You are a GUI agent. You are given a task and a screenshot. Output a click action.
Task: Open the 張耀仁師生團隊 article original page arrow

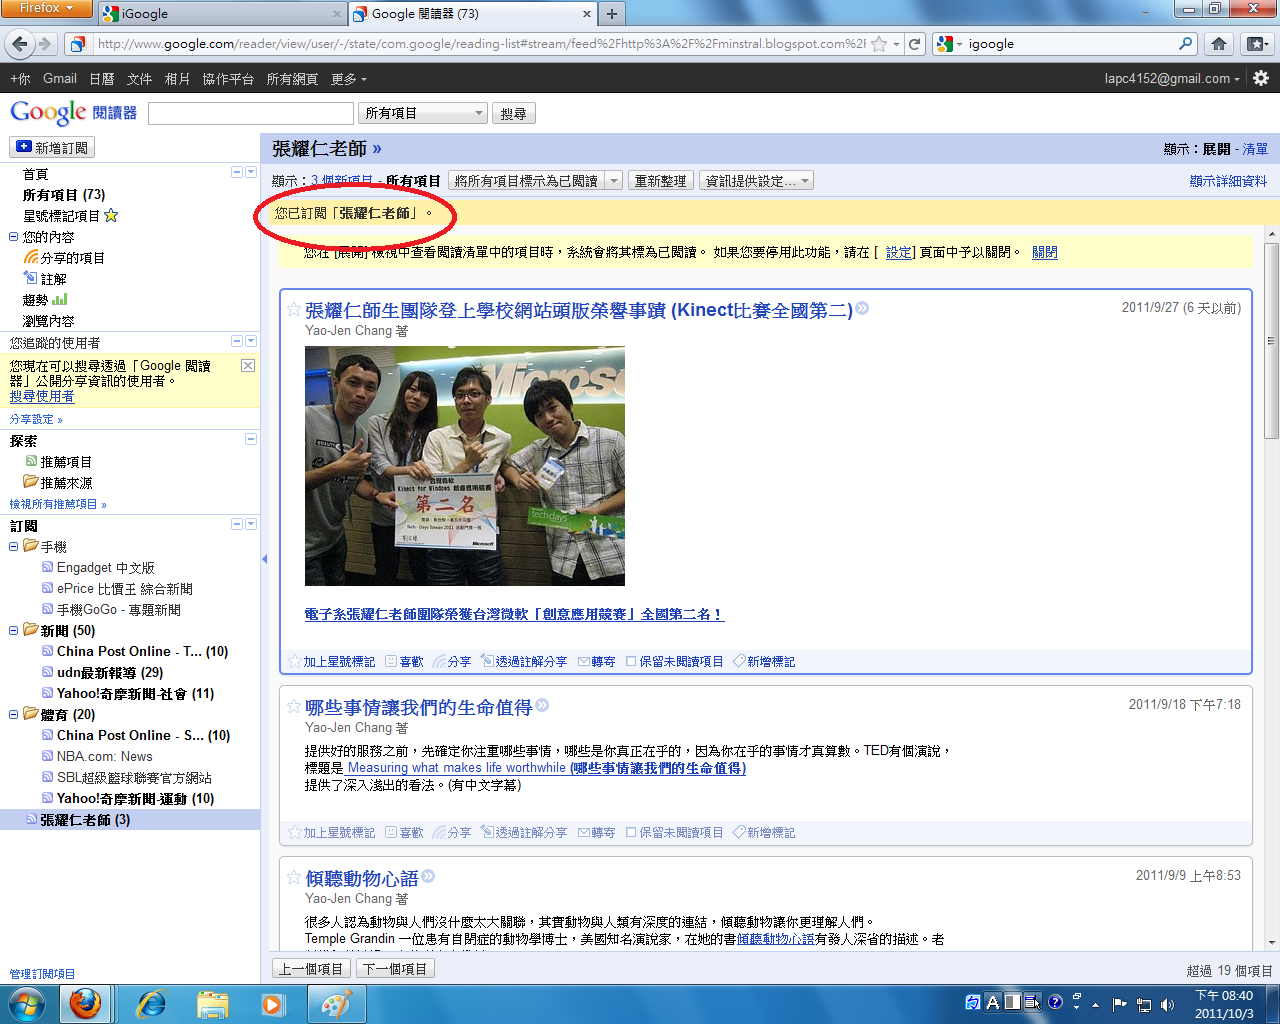[862, 309]
